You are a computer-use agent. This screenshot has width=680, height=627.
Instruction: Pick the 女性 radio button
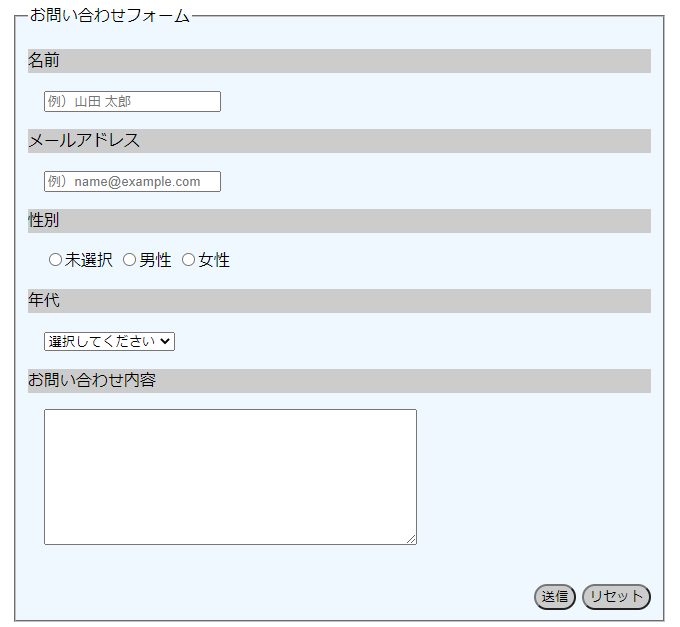pos(188,260)
